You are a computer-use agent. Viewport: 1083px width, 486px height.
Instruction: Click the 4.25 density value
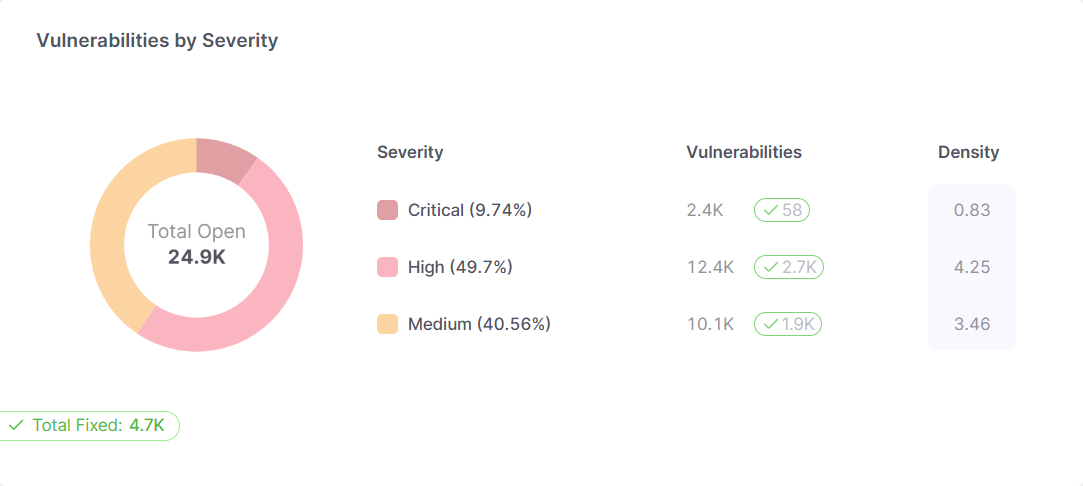972,266
